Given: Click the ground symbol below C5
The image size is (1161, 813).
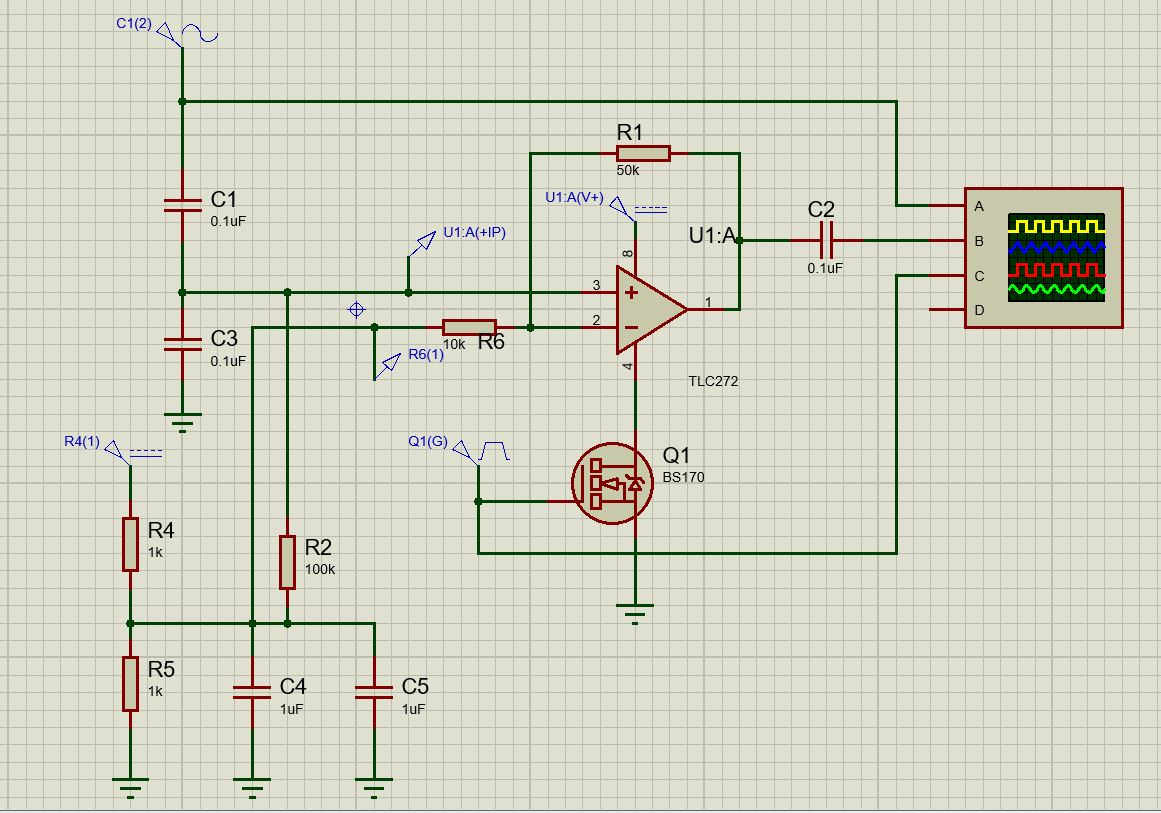Looking at the screenshot, I should click(x=374, y=788).
